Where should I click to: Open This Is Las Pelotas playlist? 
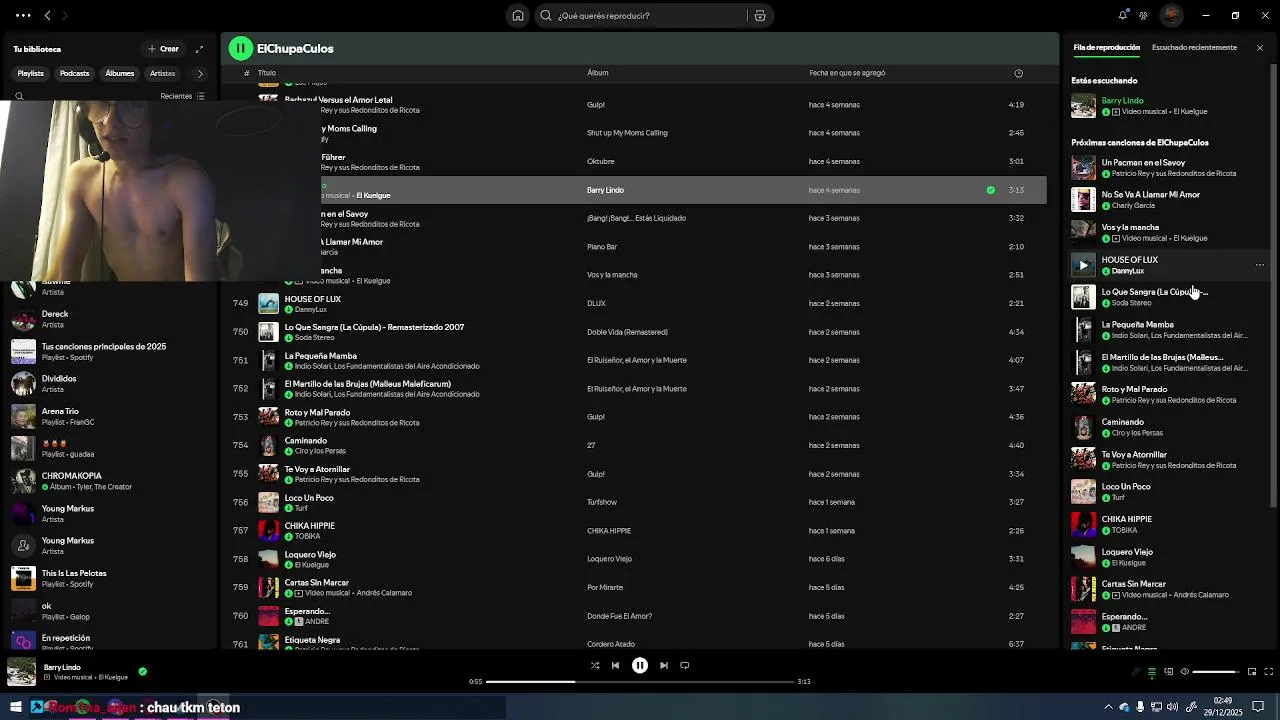(108, 578)
